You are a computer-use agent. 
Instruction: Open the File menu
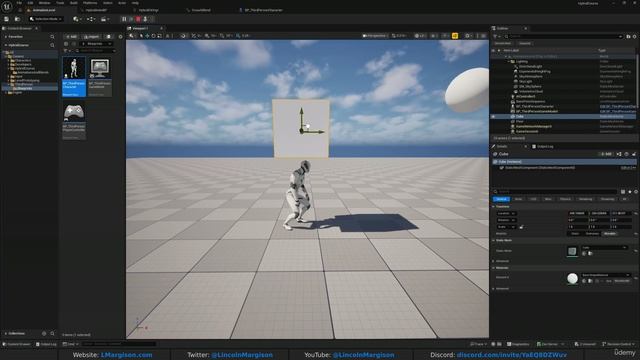click(19, 3)
